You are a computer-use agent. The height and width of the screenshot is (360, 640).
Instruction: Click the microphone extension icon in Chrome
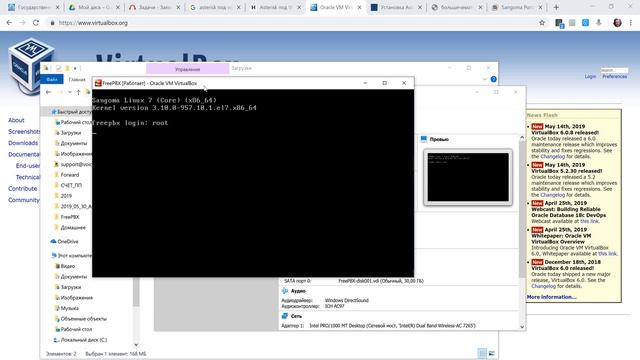599,23
